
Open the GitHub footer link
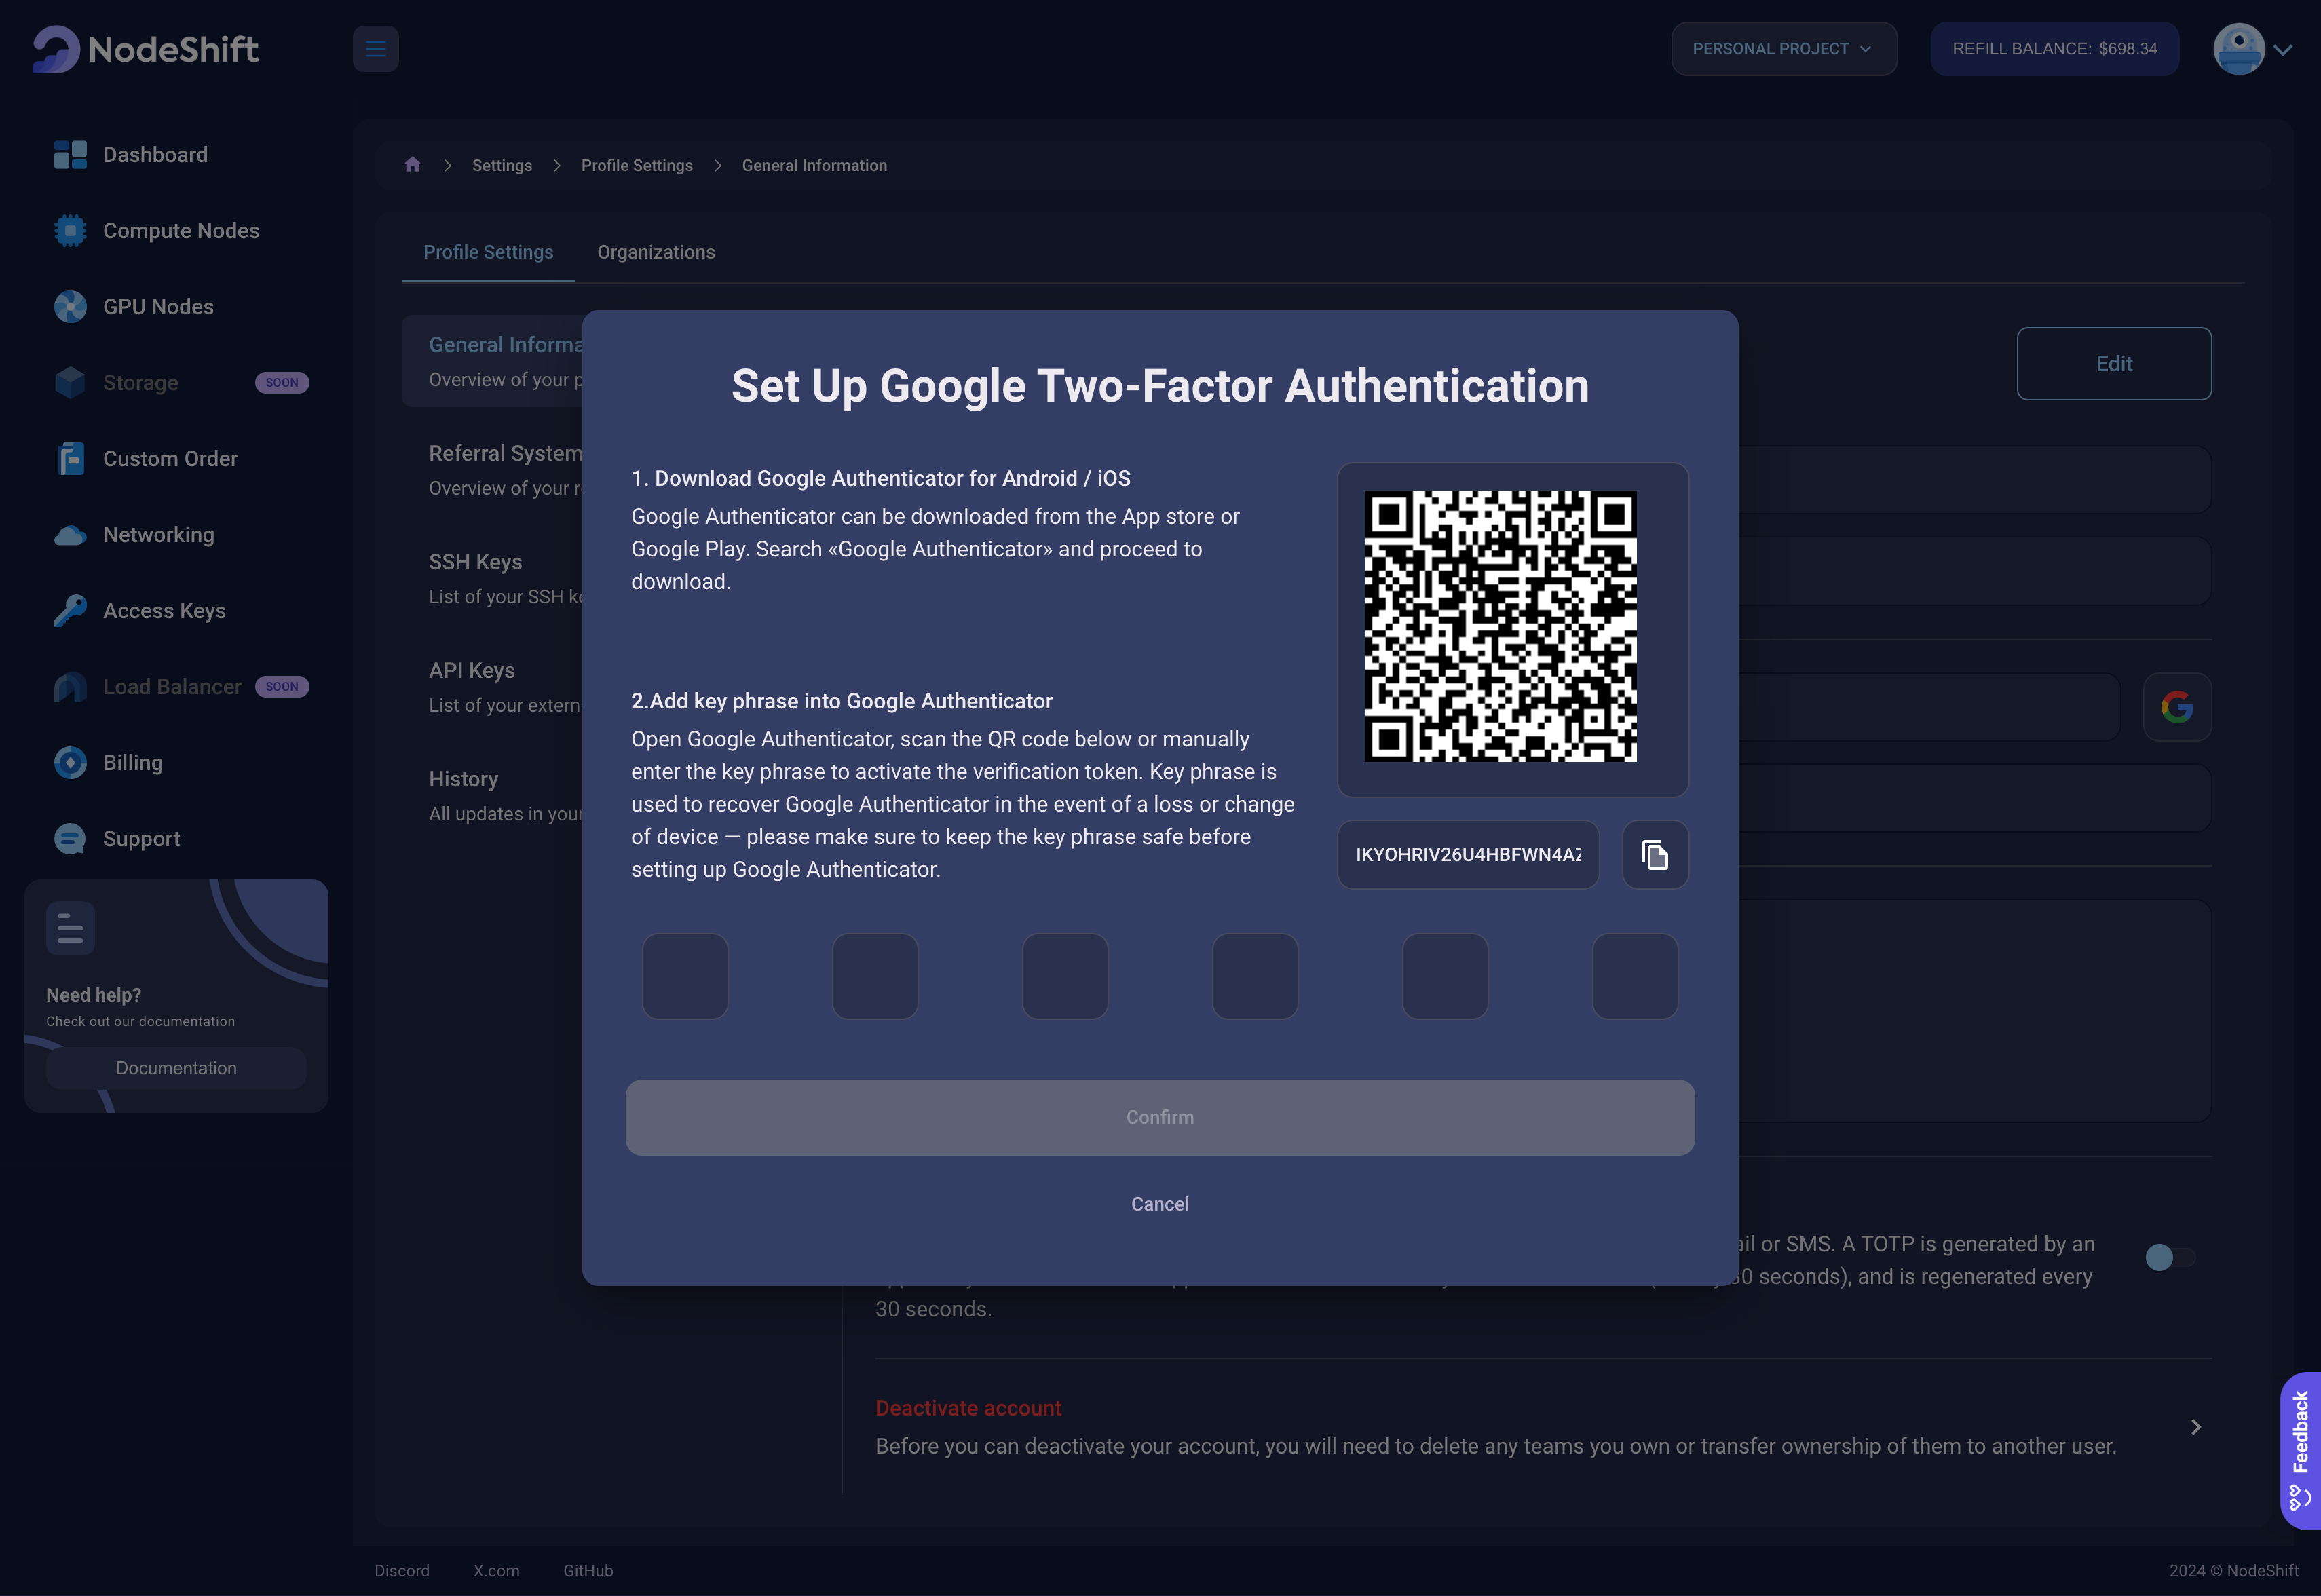tap(588, 1571)
